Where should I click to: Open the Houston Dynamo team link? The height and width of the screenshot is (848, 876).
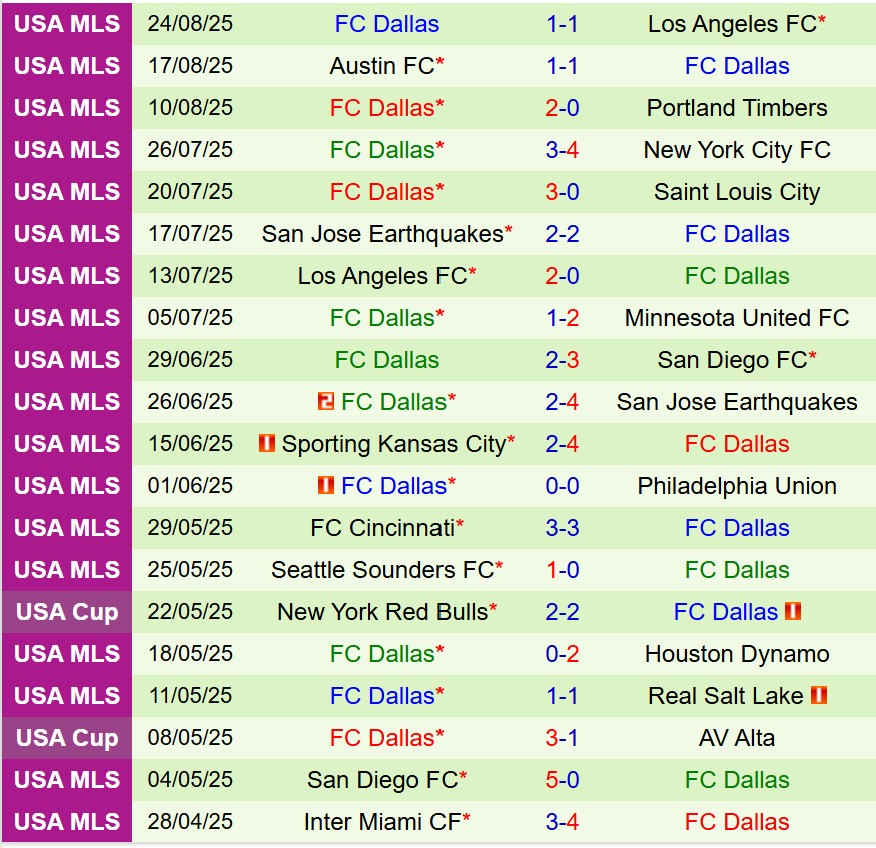point(737,654)
